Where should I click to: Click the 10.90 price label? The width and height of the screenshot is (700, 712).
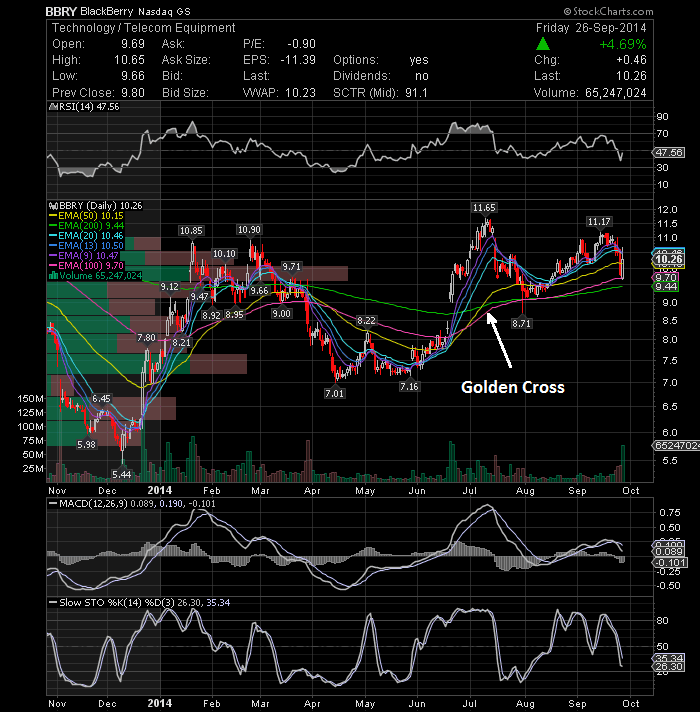[249, 230]
